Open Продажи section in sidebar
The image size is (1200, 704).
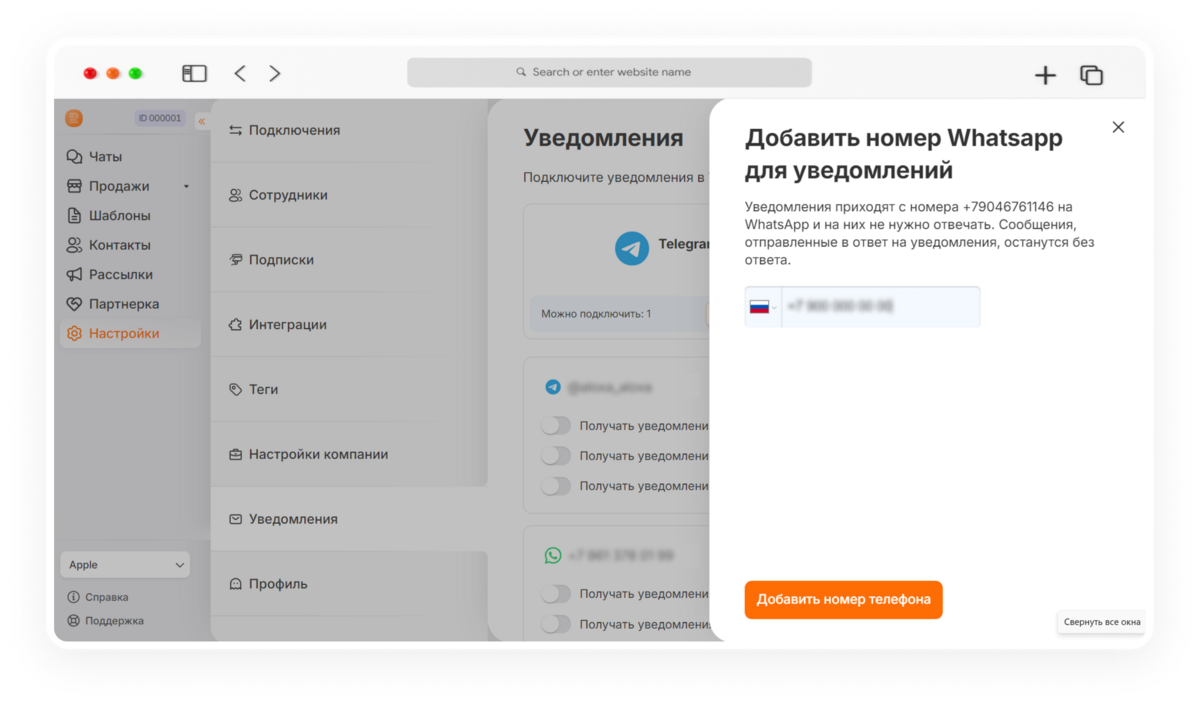coord(119,186)
